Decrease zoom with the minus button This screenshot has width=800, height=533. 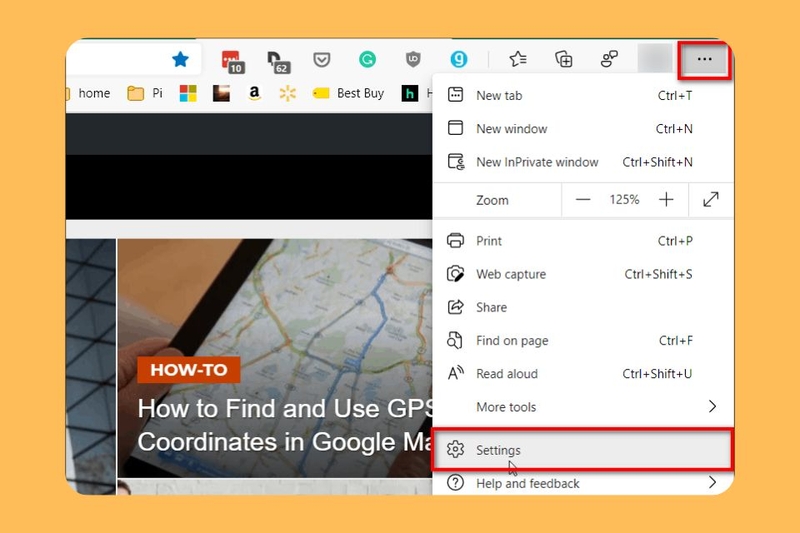(x=583, y=199)
